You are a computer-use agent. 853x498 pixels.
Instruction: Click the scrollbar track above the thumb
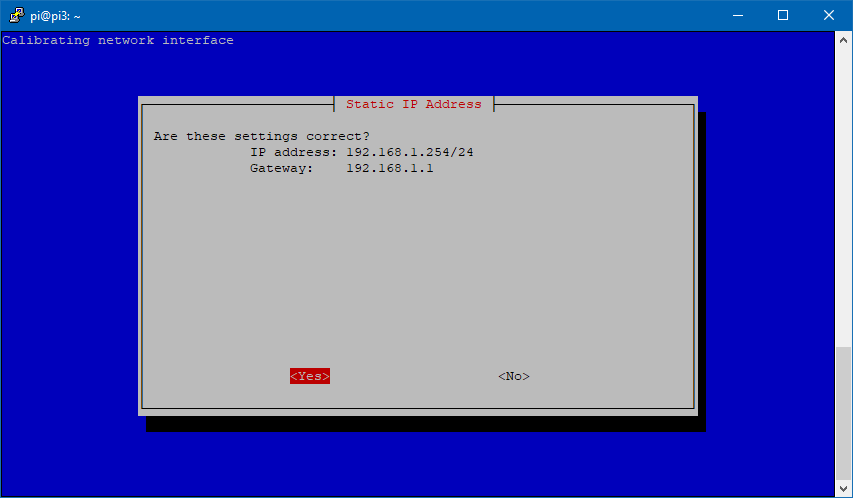tap(844, 200)
